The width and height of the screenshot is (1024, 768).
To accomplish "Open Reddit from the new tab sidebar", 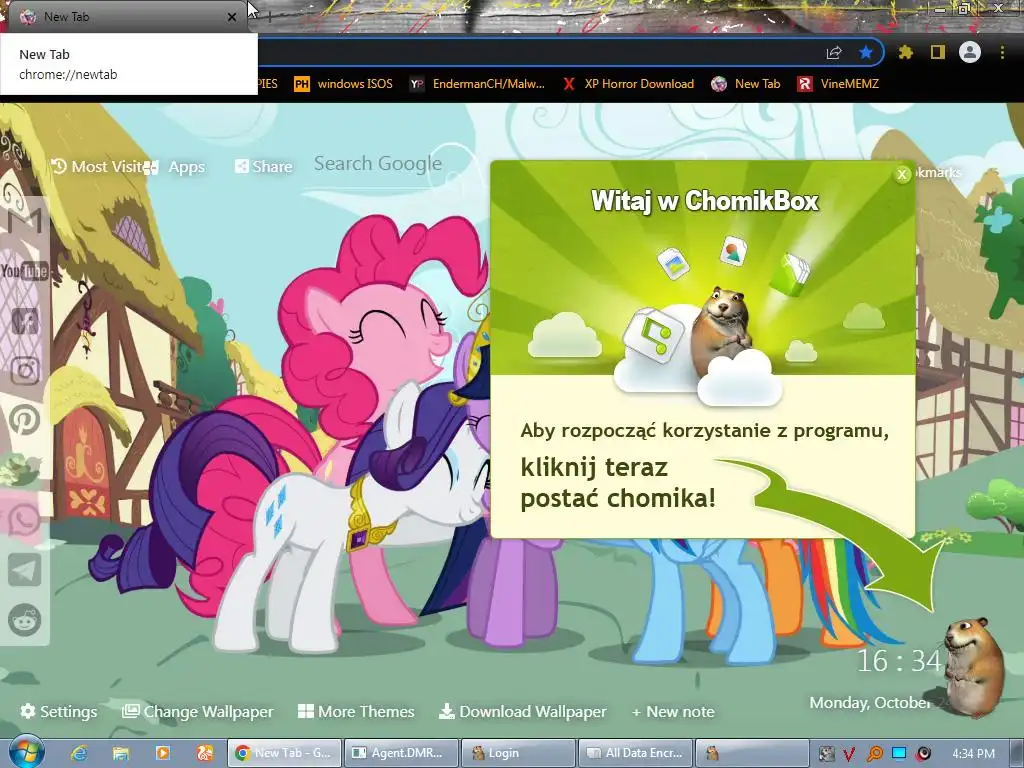I will 25,620.
